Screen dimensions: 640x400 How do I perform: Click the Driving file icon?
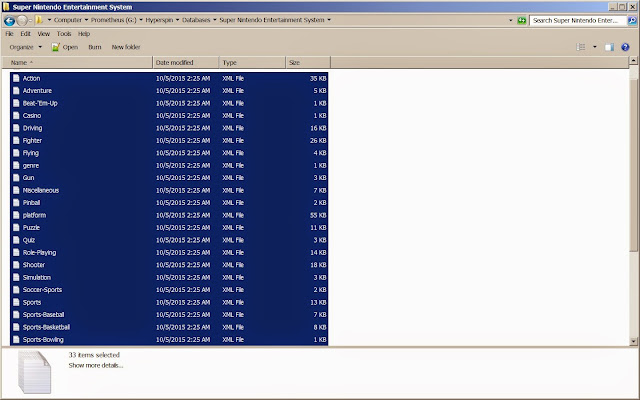point(16,128)
